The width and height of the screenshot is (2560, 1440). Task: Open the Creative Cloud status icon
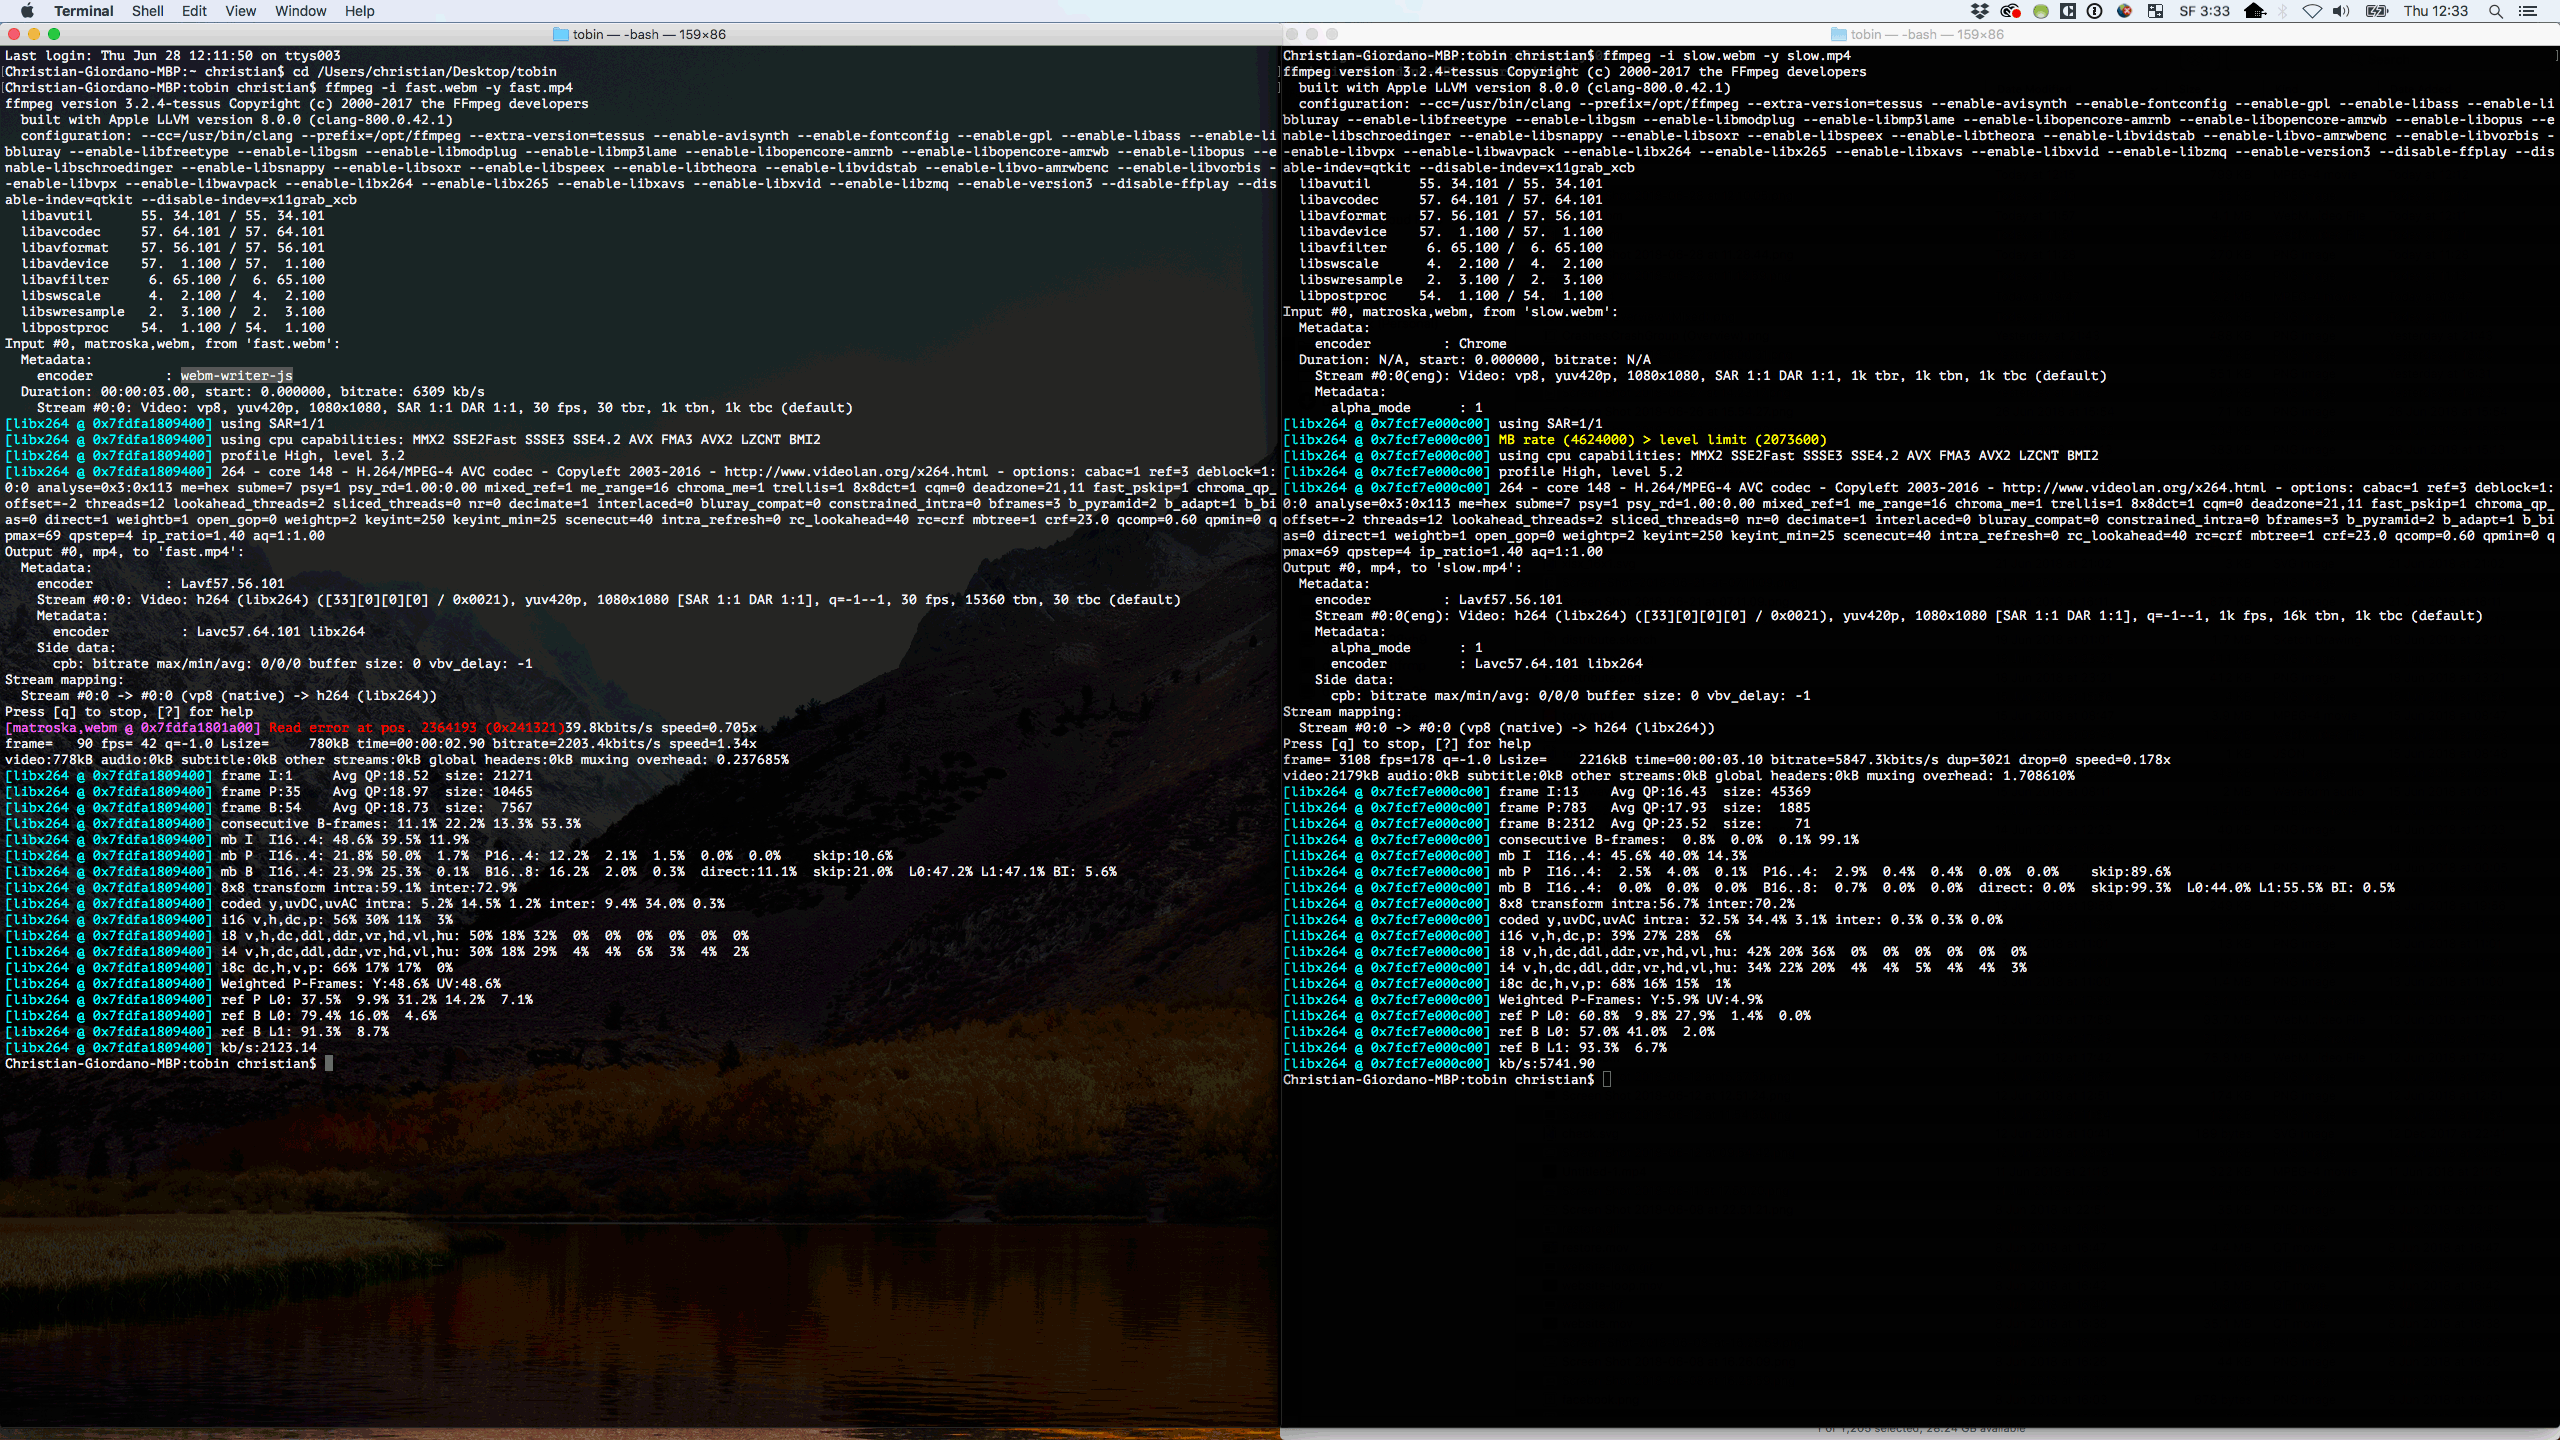click(2011, 11)
